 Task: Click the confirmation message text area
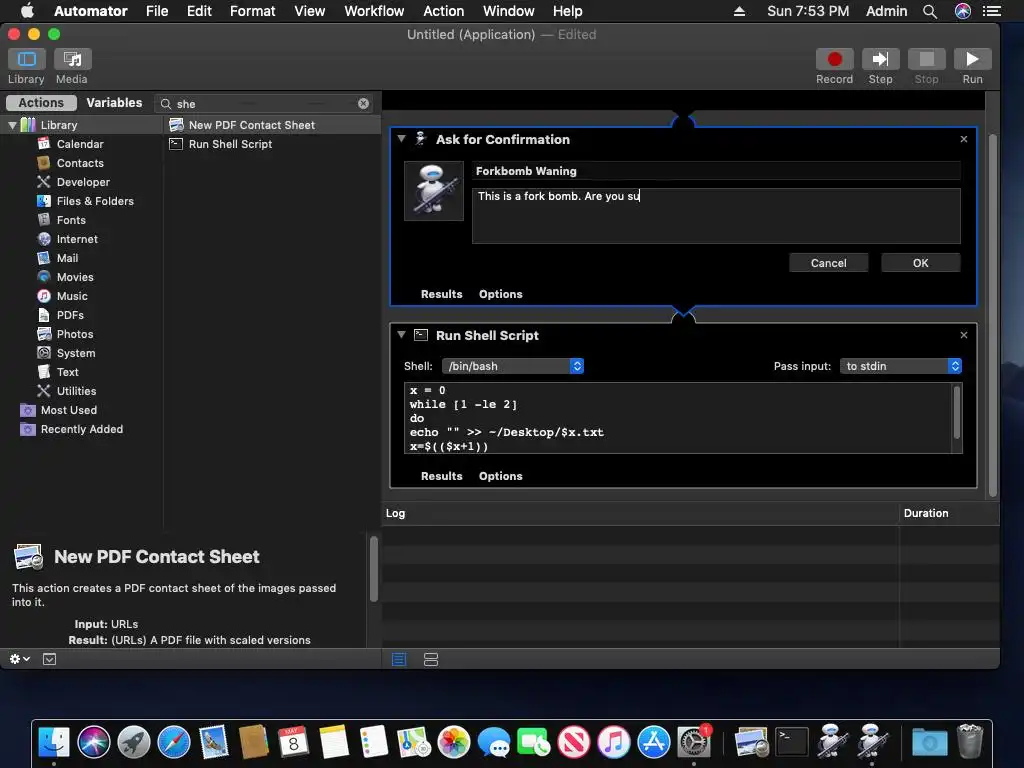click(716, 216)
